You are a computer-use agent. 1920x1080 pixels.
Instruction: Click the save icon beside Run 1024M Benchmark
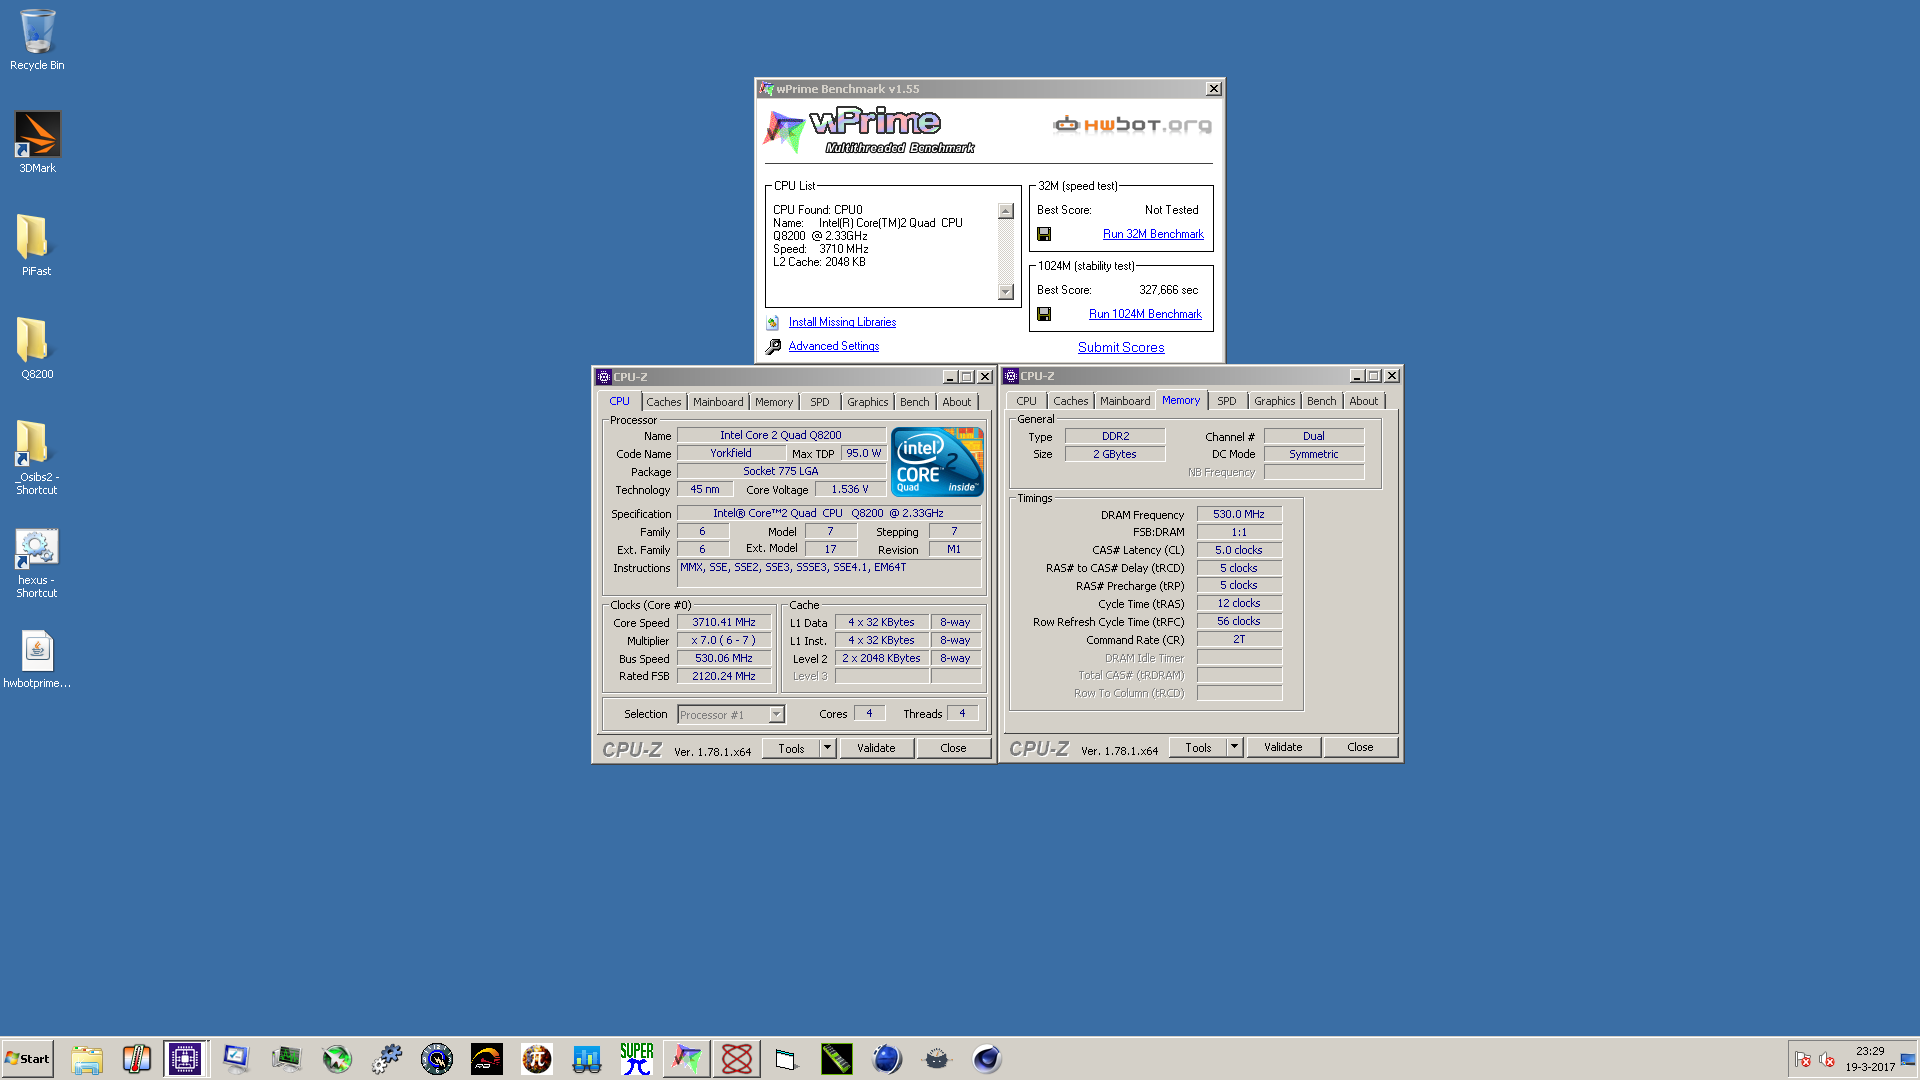pyautogui.click(x=1044, y=314)
